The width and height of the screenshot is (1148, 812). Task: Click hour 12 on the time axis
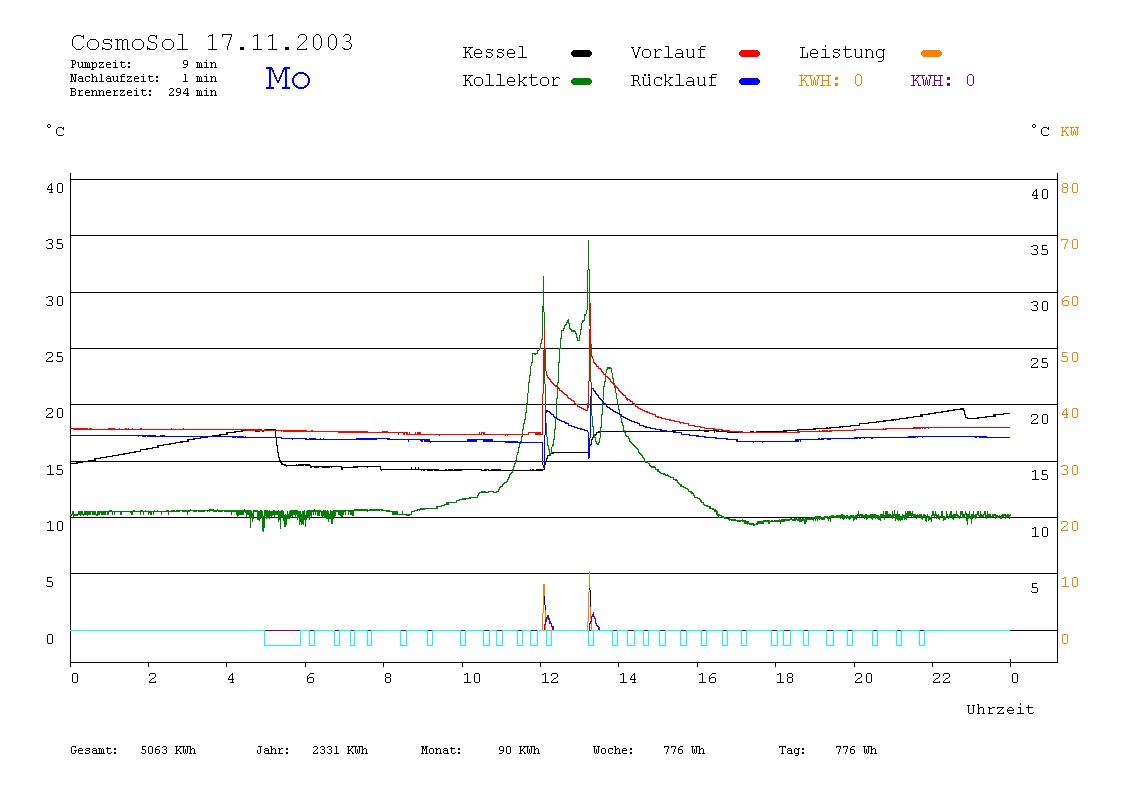(550, 679)
